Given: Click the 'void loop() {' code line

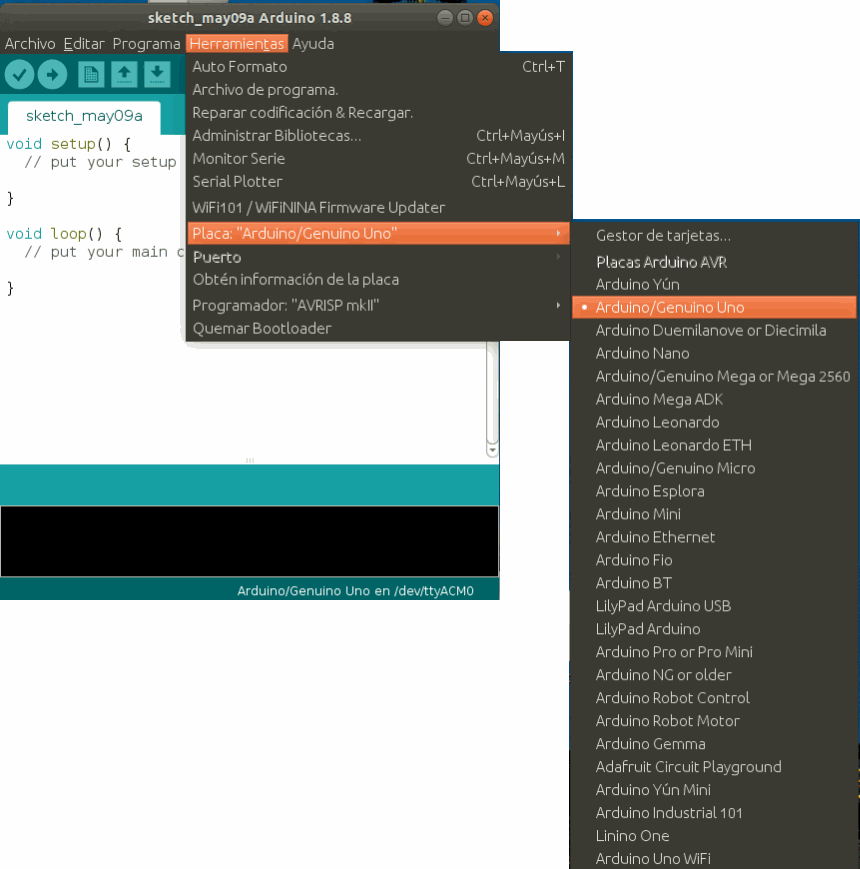Looking at the screenshot, I should (64, 234).
